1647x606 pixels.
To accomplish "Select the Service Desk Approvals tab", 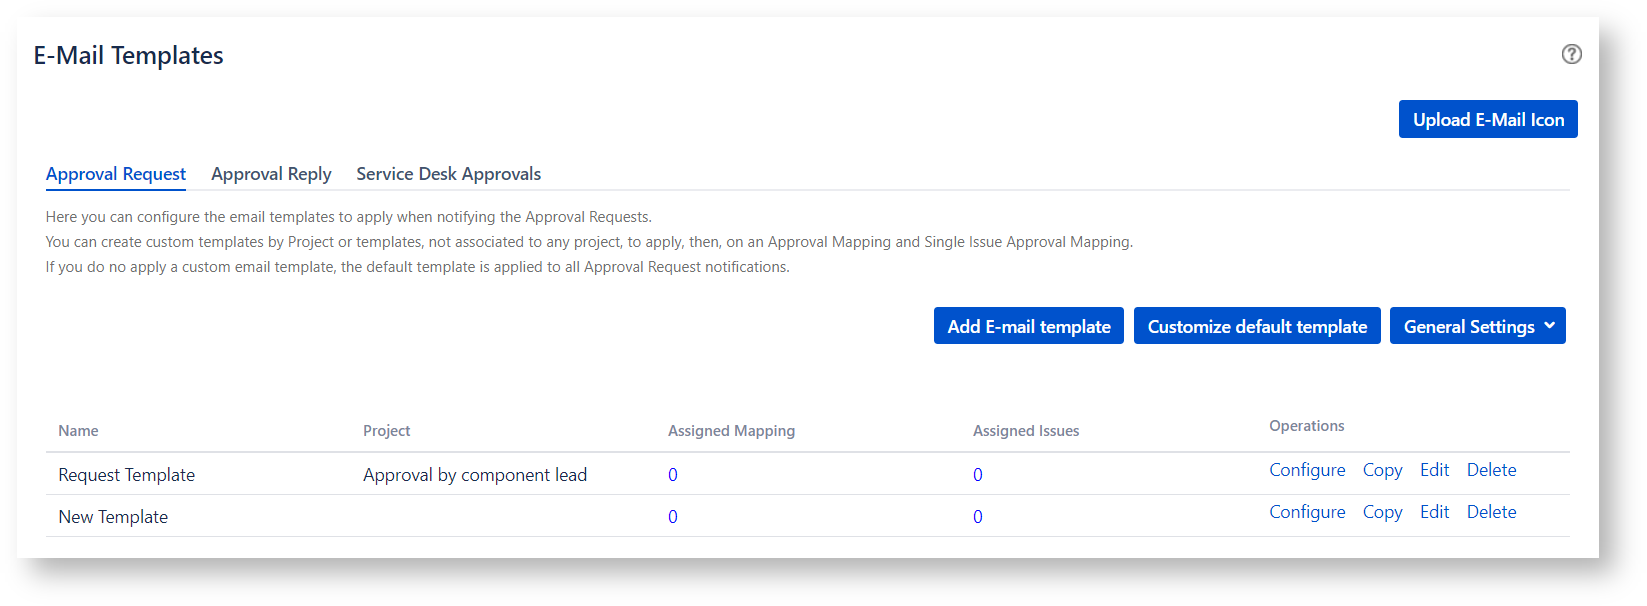I will [x=448, y=174].
